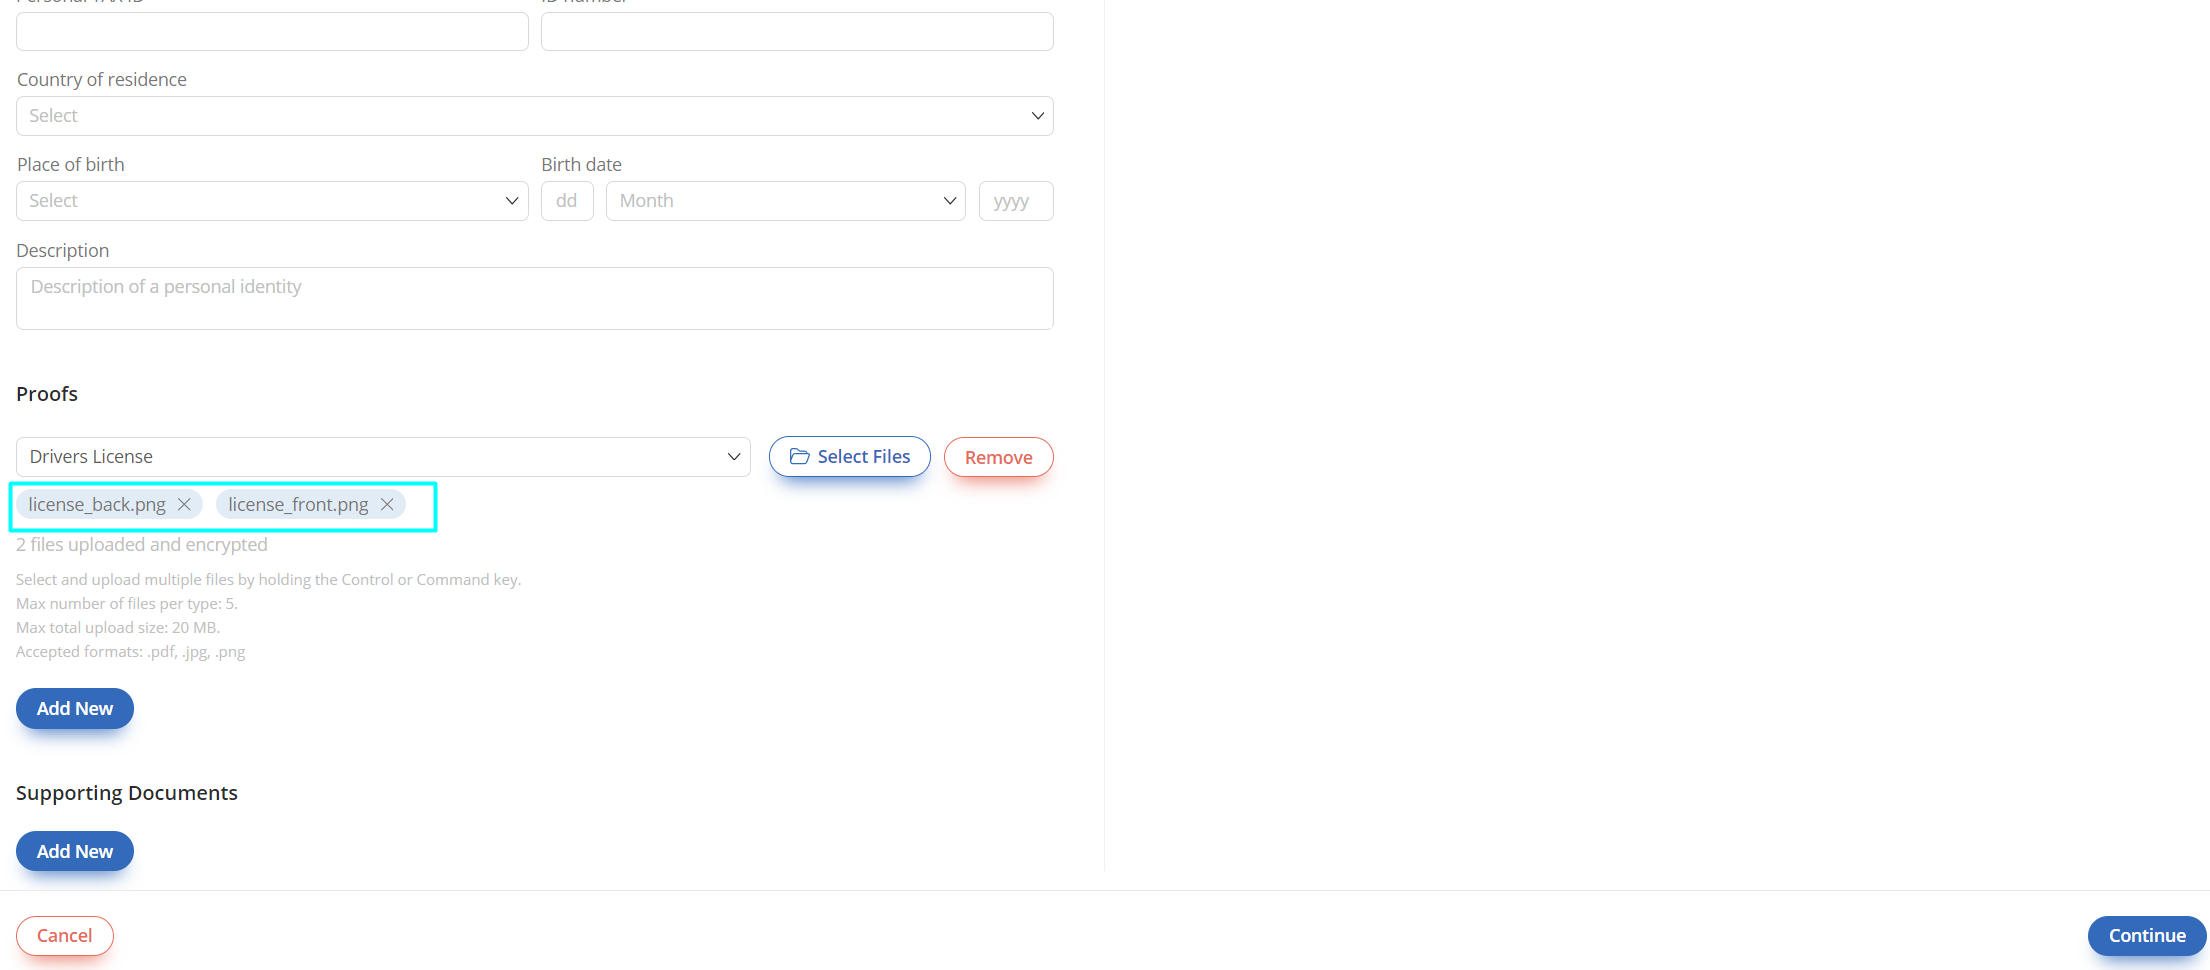Click the '2 files uploaded and encrypted' text
Screen dimensions: 2210x970
(142, 545)
